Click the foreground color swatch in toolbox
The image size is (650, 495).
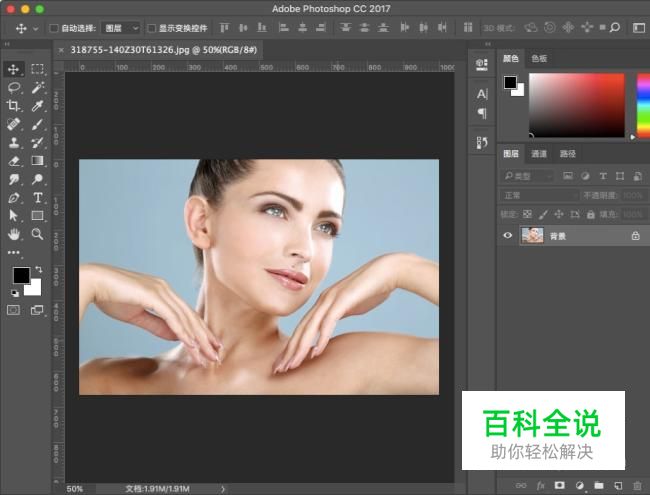(20, 275)
